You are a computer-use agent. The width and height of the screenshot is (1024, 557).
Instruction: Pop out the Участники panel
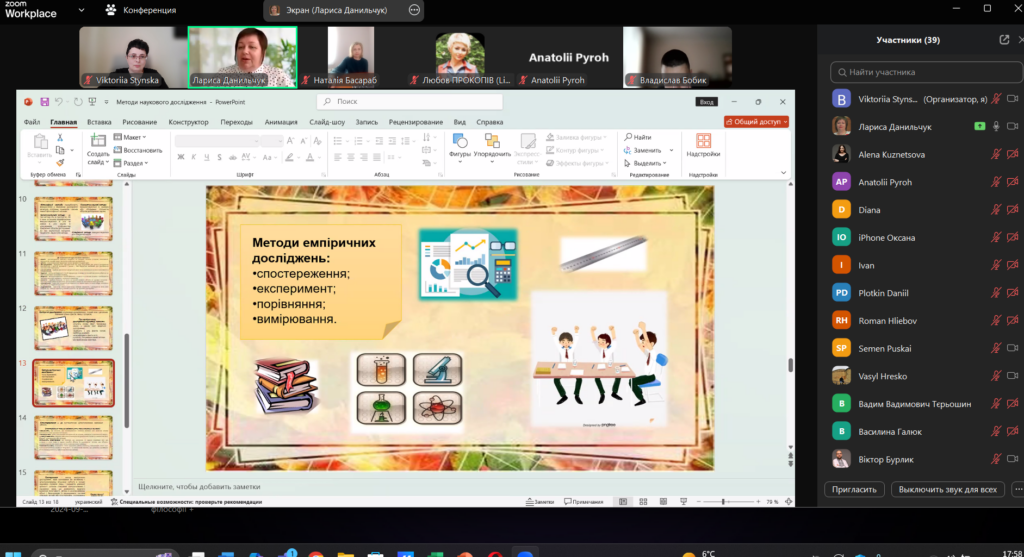tap(1004, 40)
